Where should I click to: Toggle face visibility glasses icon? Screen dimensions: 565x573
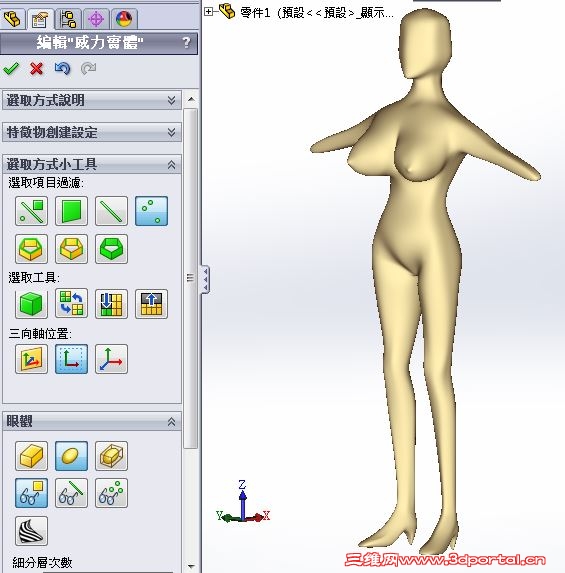click(x=31, y=493)
